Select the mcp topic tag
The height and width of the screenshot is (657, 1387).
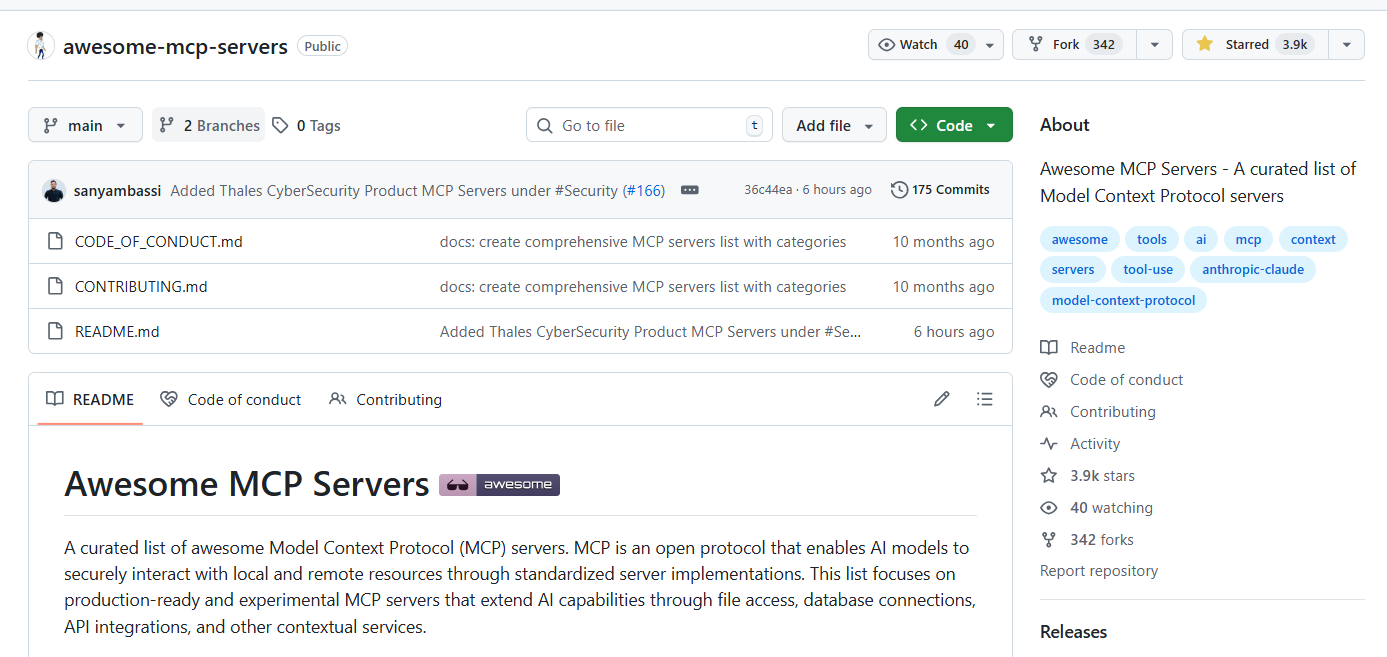pyautogui.click(x=1248, y=239)
